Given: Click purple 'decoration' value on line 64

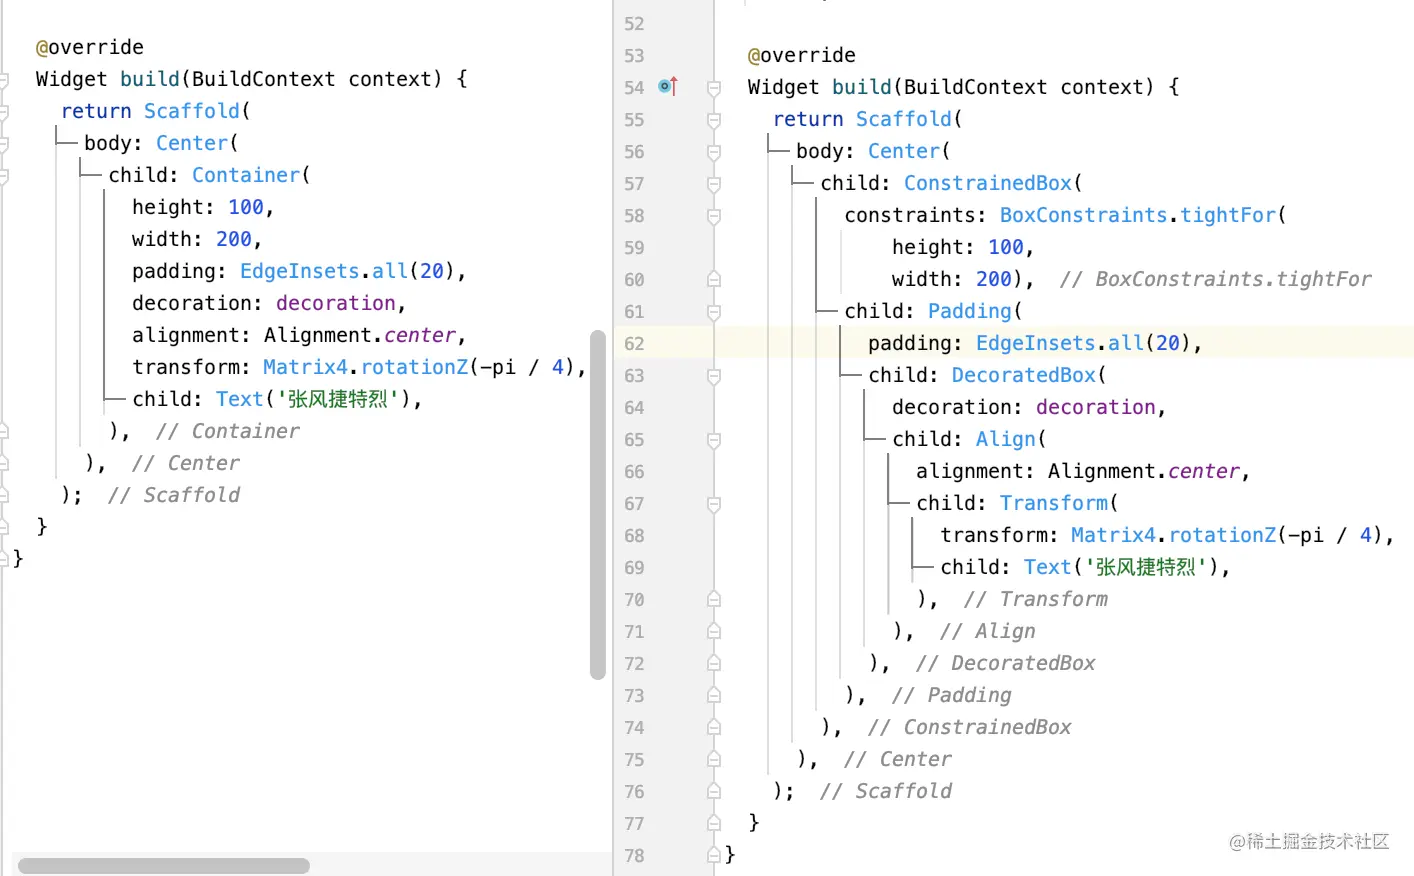Looking at the screenshot, I should (x=1096, y=407).
